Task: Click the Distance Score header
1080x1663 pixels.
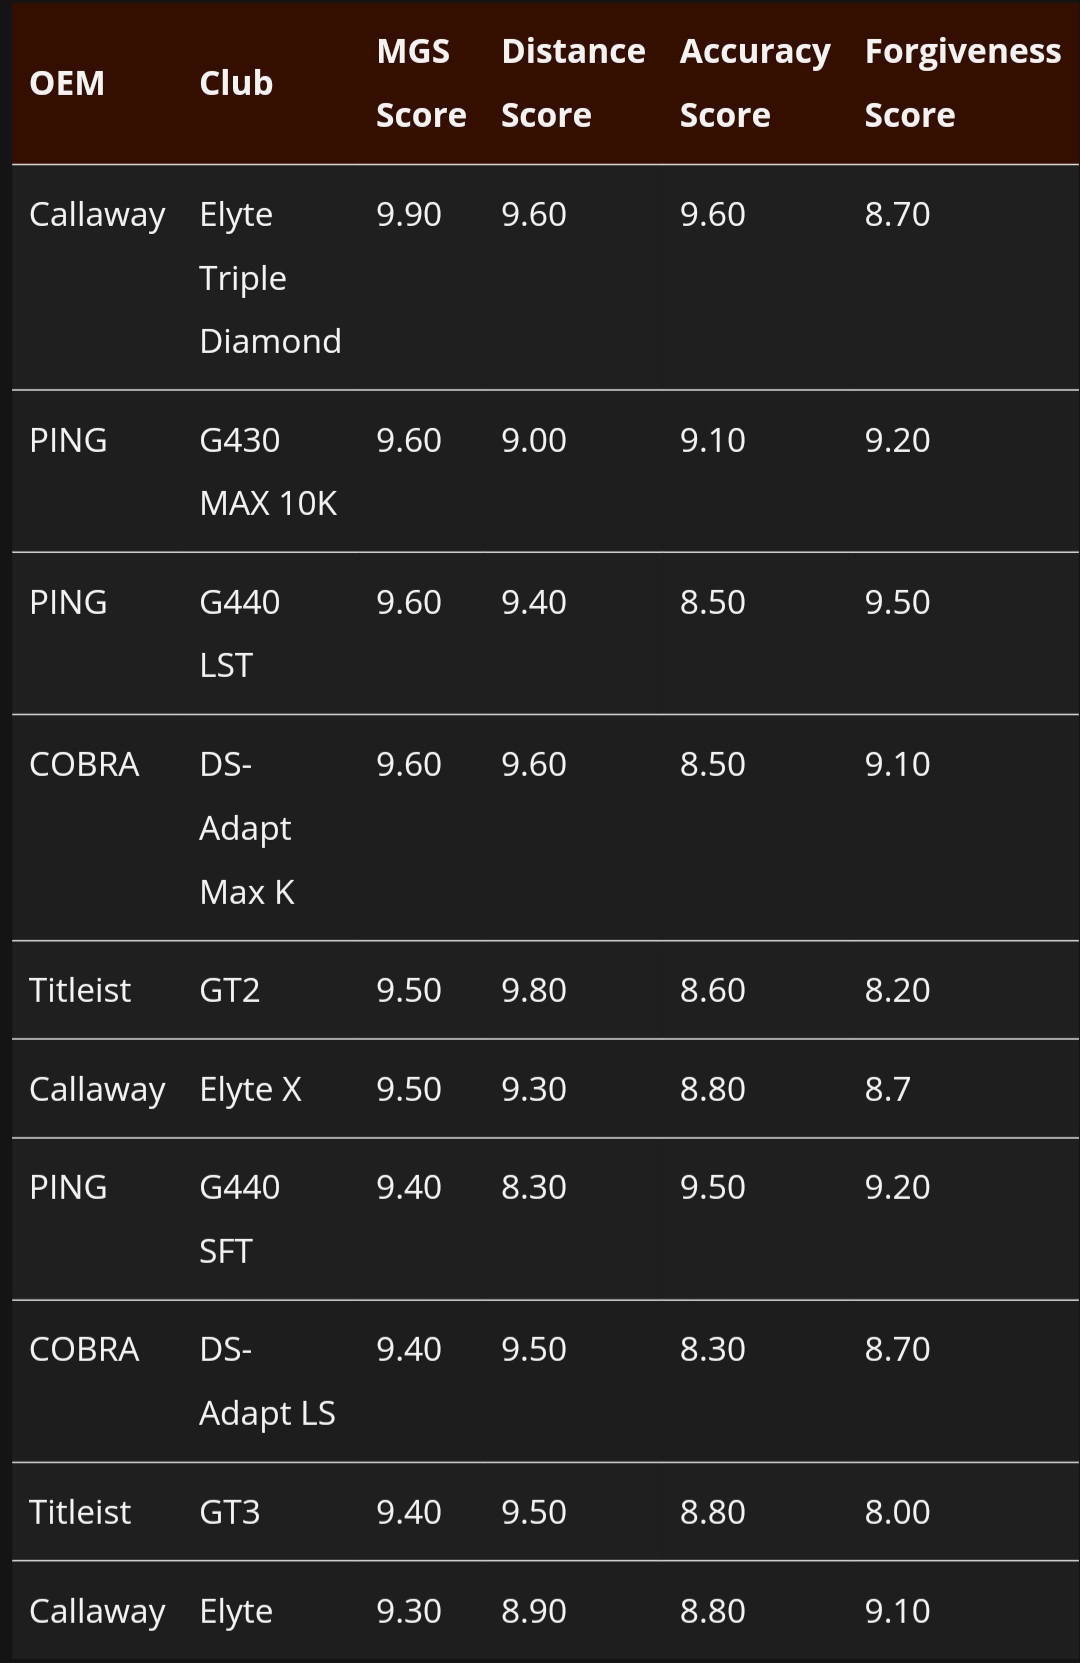Action: click(573, 83)
